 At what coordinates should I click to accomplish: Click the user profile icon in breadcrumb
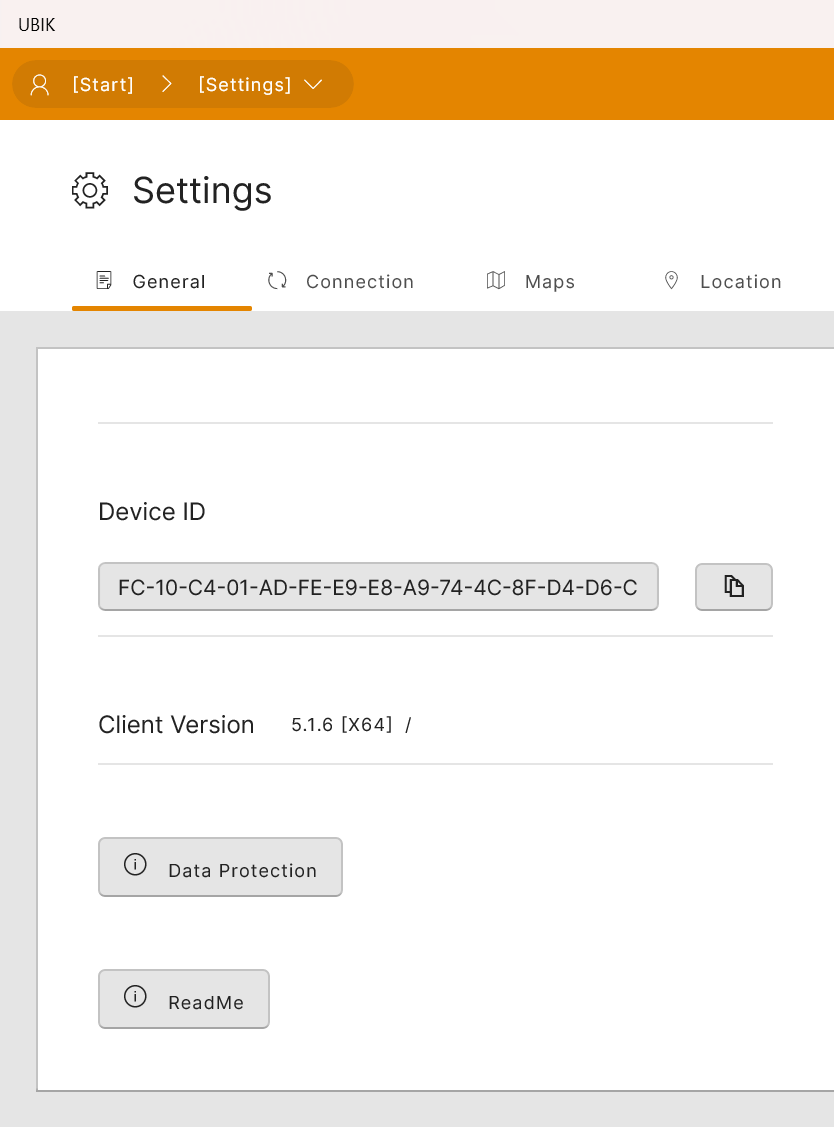[40, 85]
